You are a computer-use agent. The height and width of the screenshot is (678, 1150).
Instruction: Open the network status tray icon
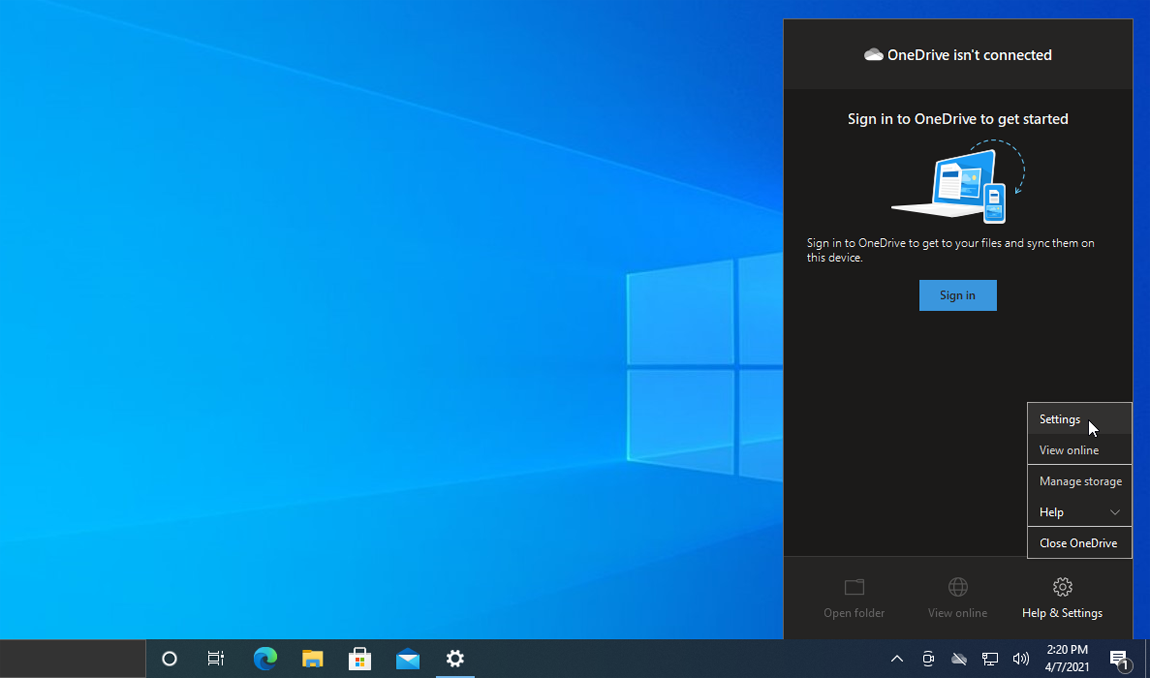(x=989, y=658)
